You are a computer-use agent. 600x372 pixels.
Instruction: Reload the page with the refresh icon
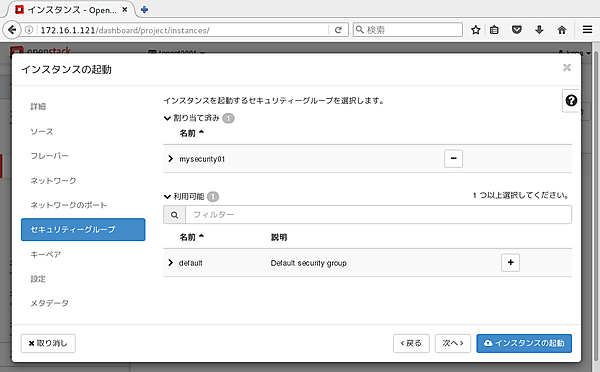tap(338, 30)
